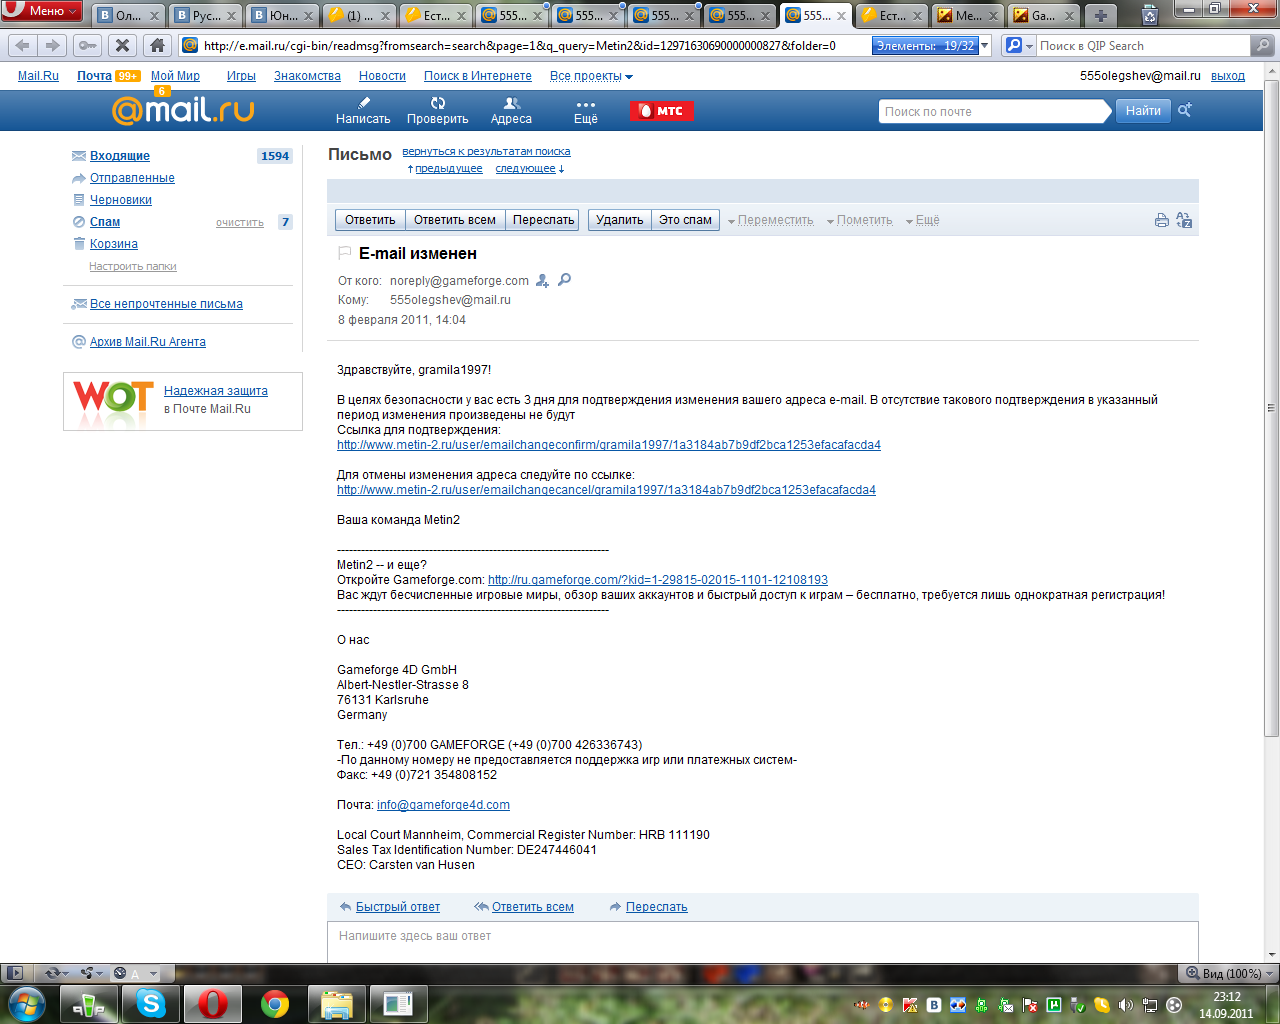Open Skype from the taskbar
The image size is (1280, 1024).
[x=151, y=1003]
